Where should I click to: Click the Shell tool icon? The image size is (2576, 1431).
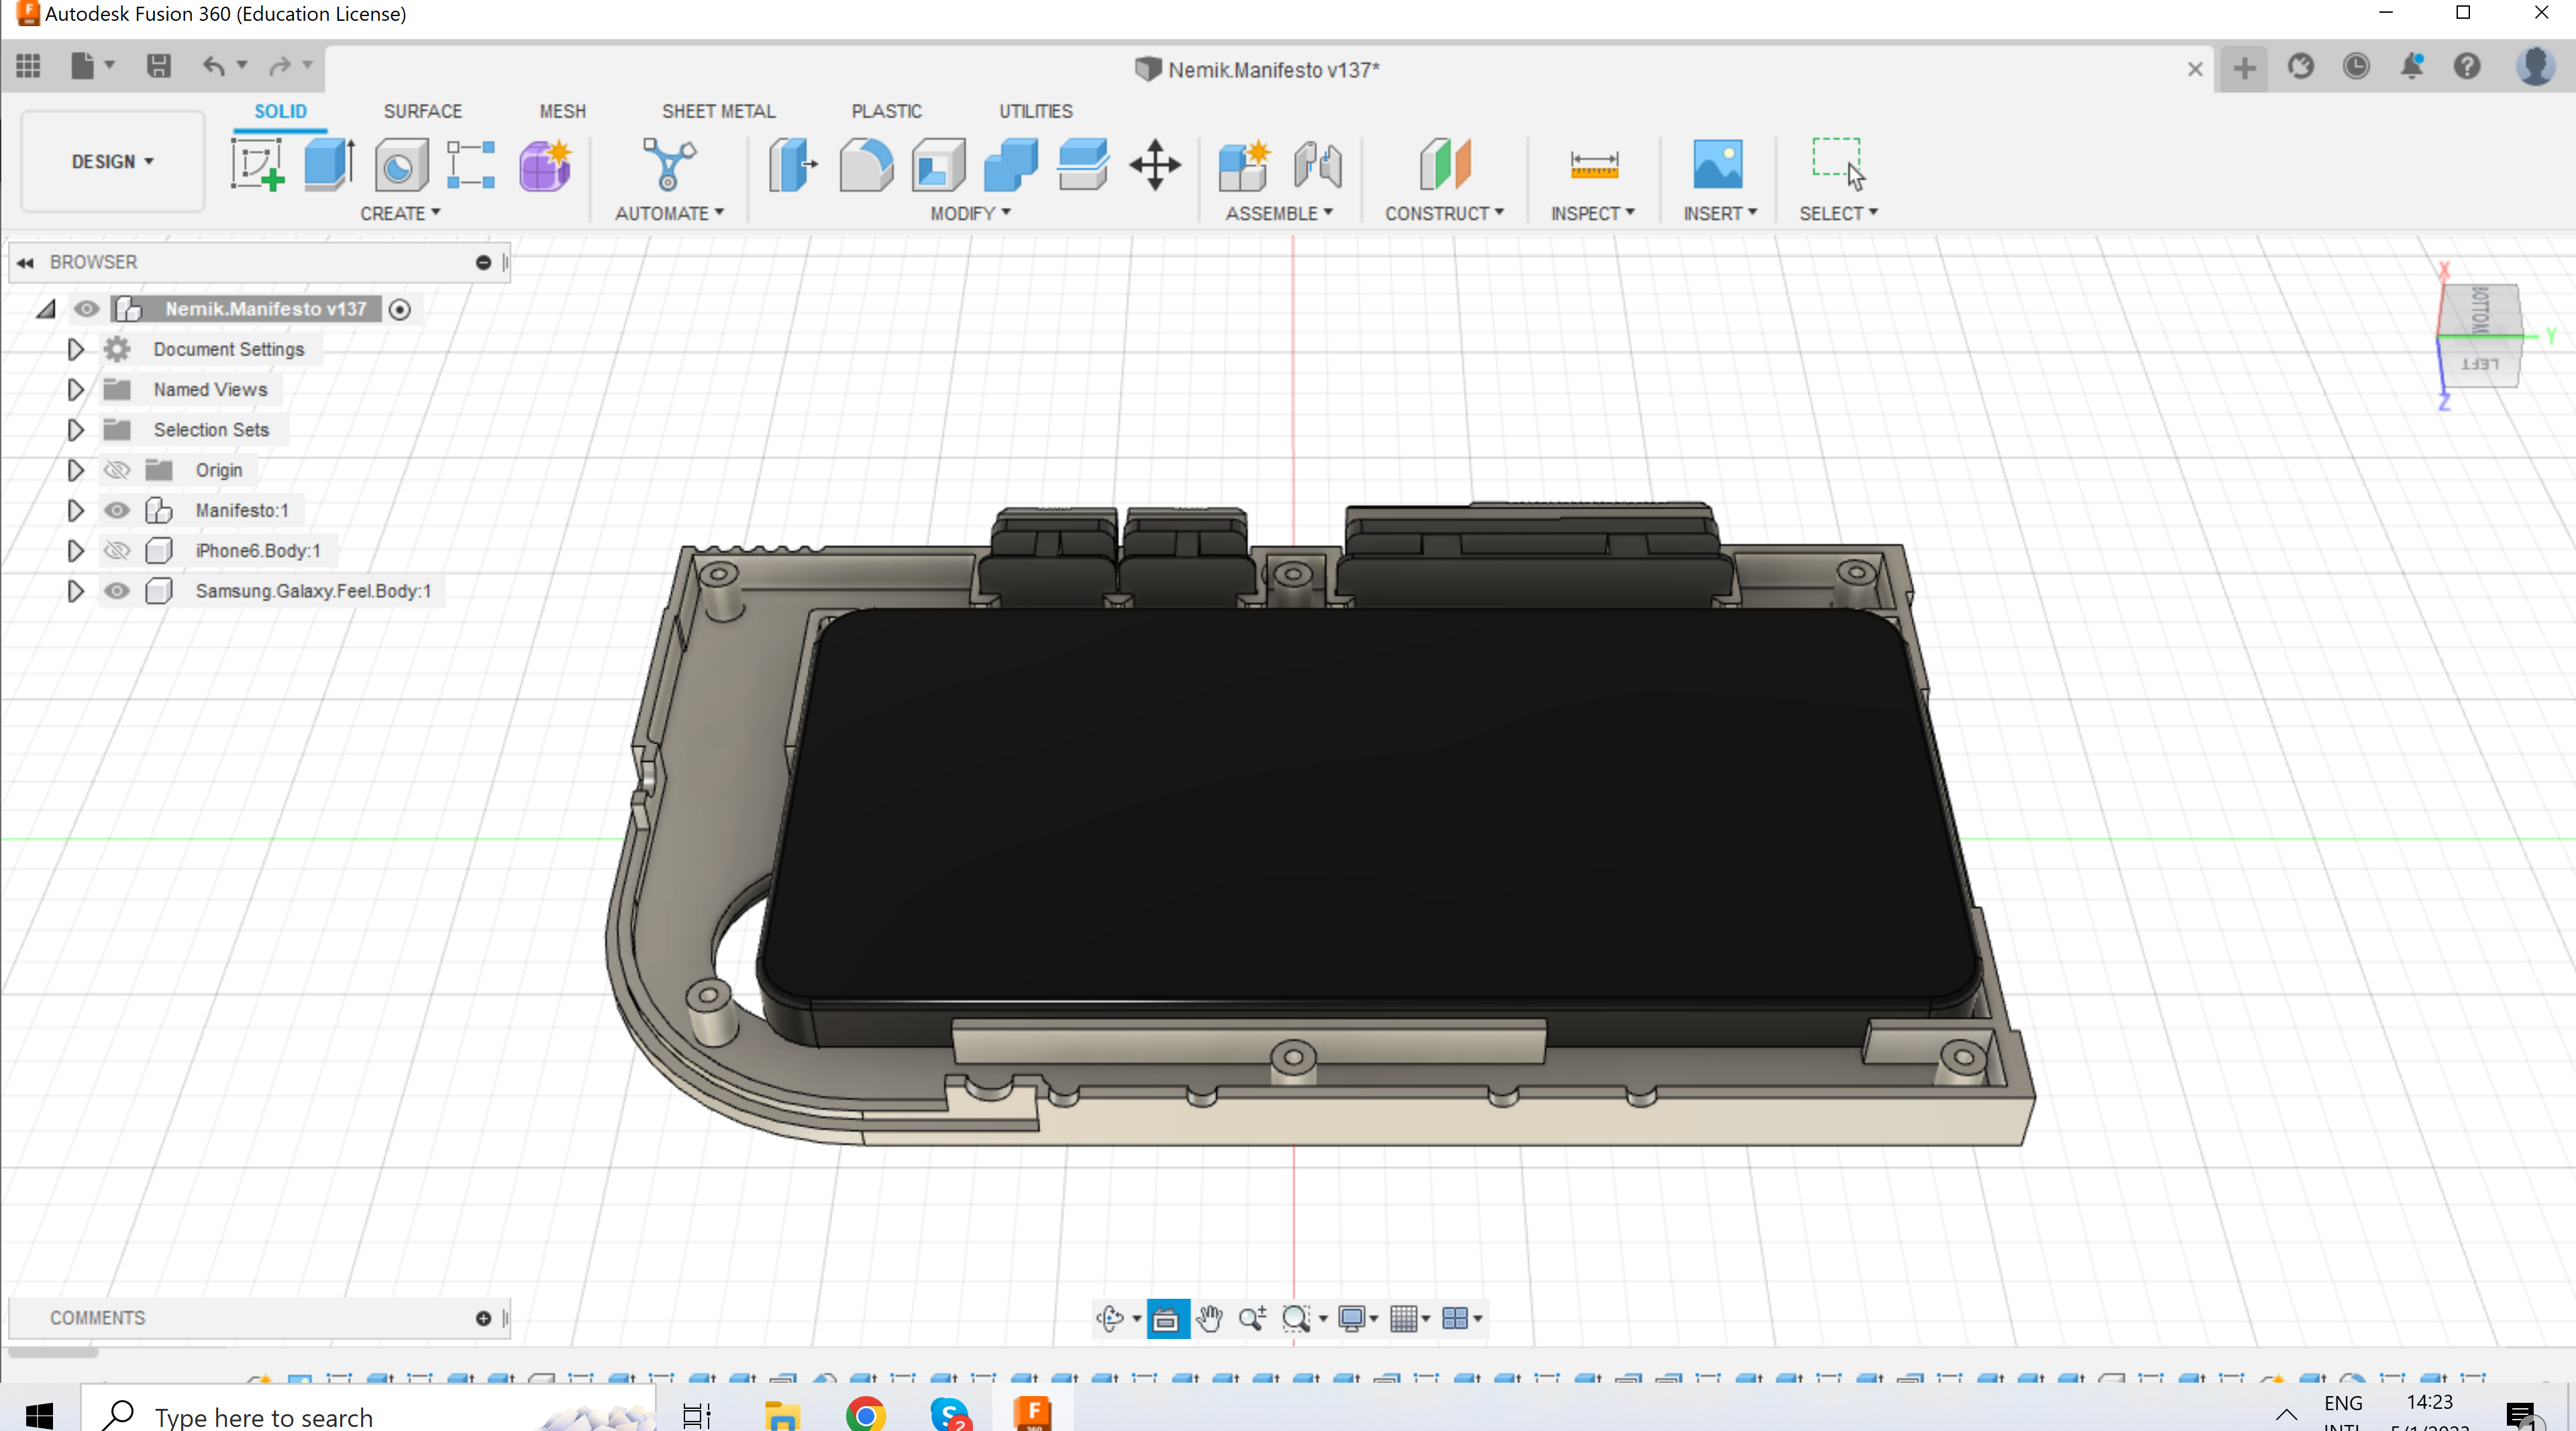[x=938, y=164]
